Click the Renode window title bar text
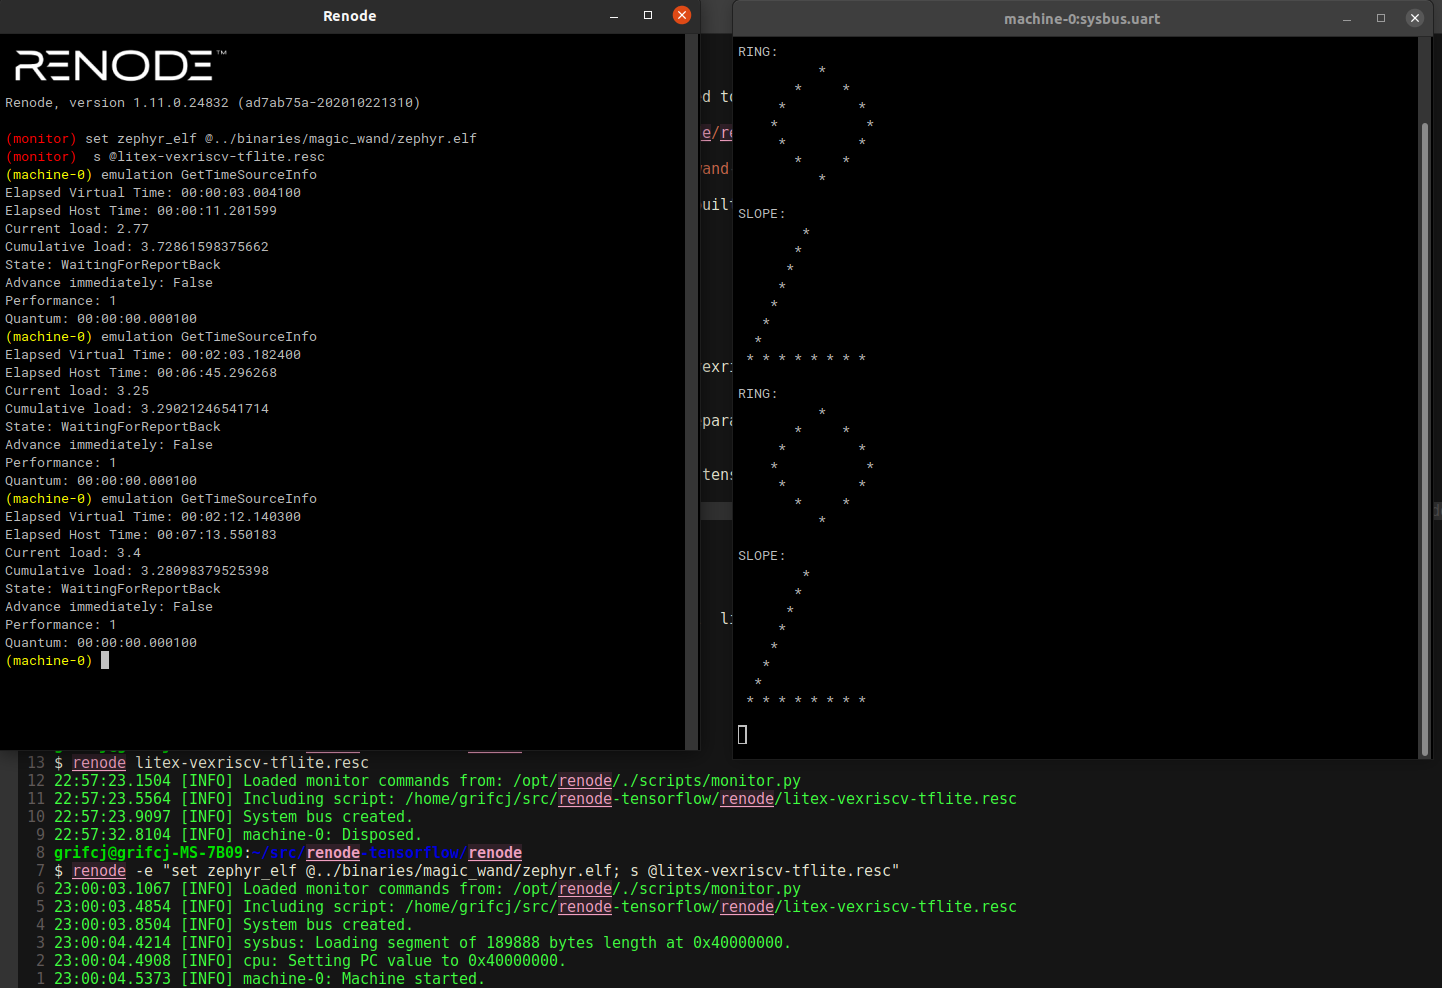Viewport: 1442px width, 988px height. [350, 16]
